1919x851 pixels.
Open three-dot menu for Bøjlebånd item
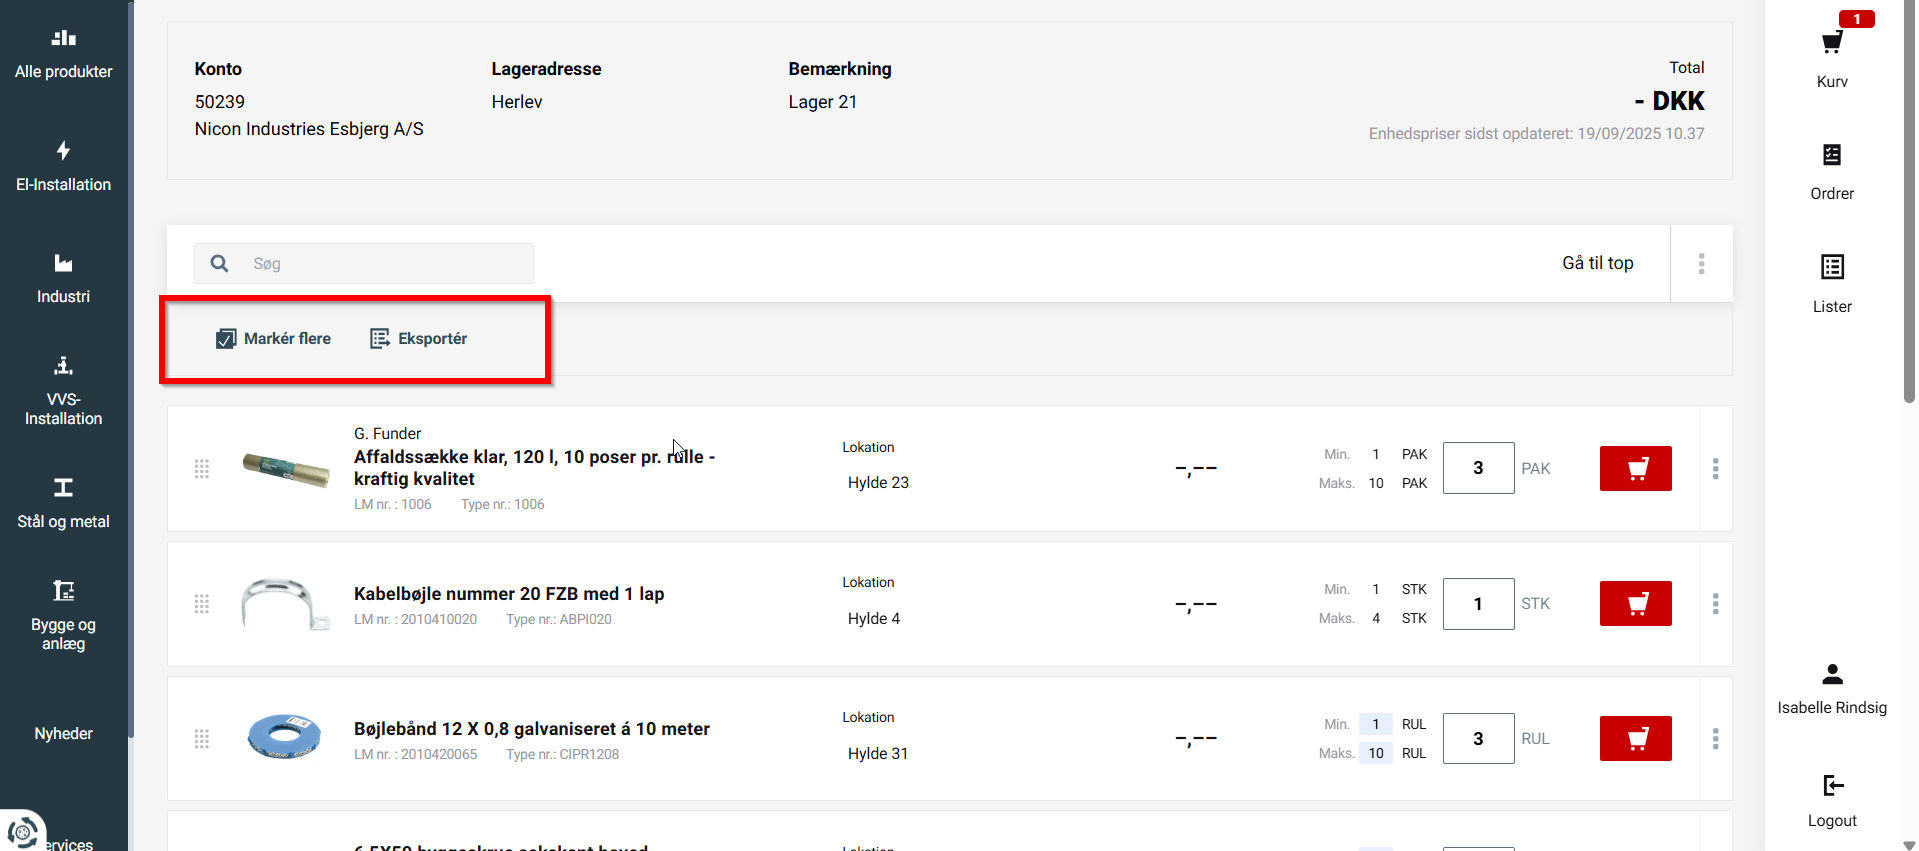pos(1715,739)
